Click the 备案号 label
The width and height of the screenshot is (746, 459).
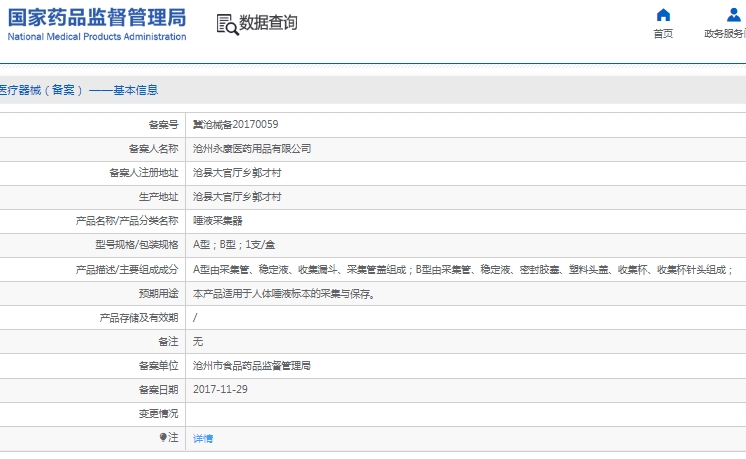pos(163,125)
